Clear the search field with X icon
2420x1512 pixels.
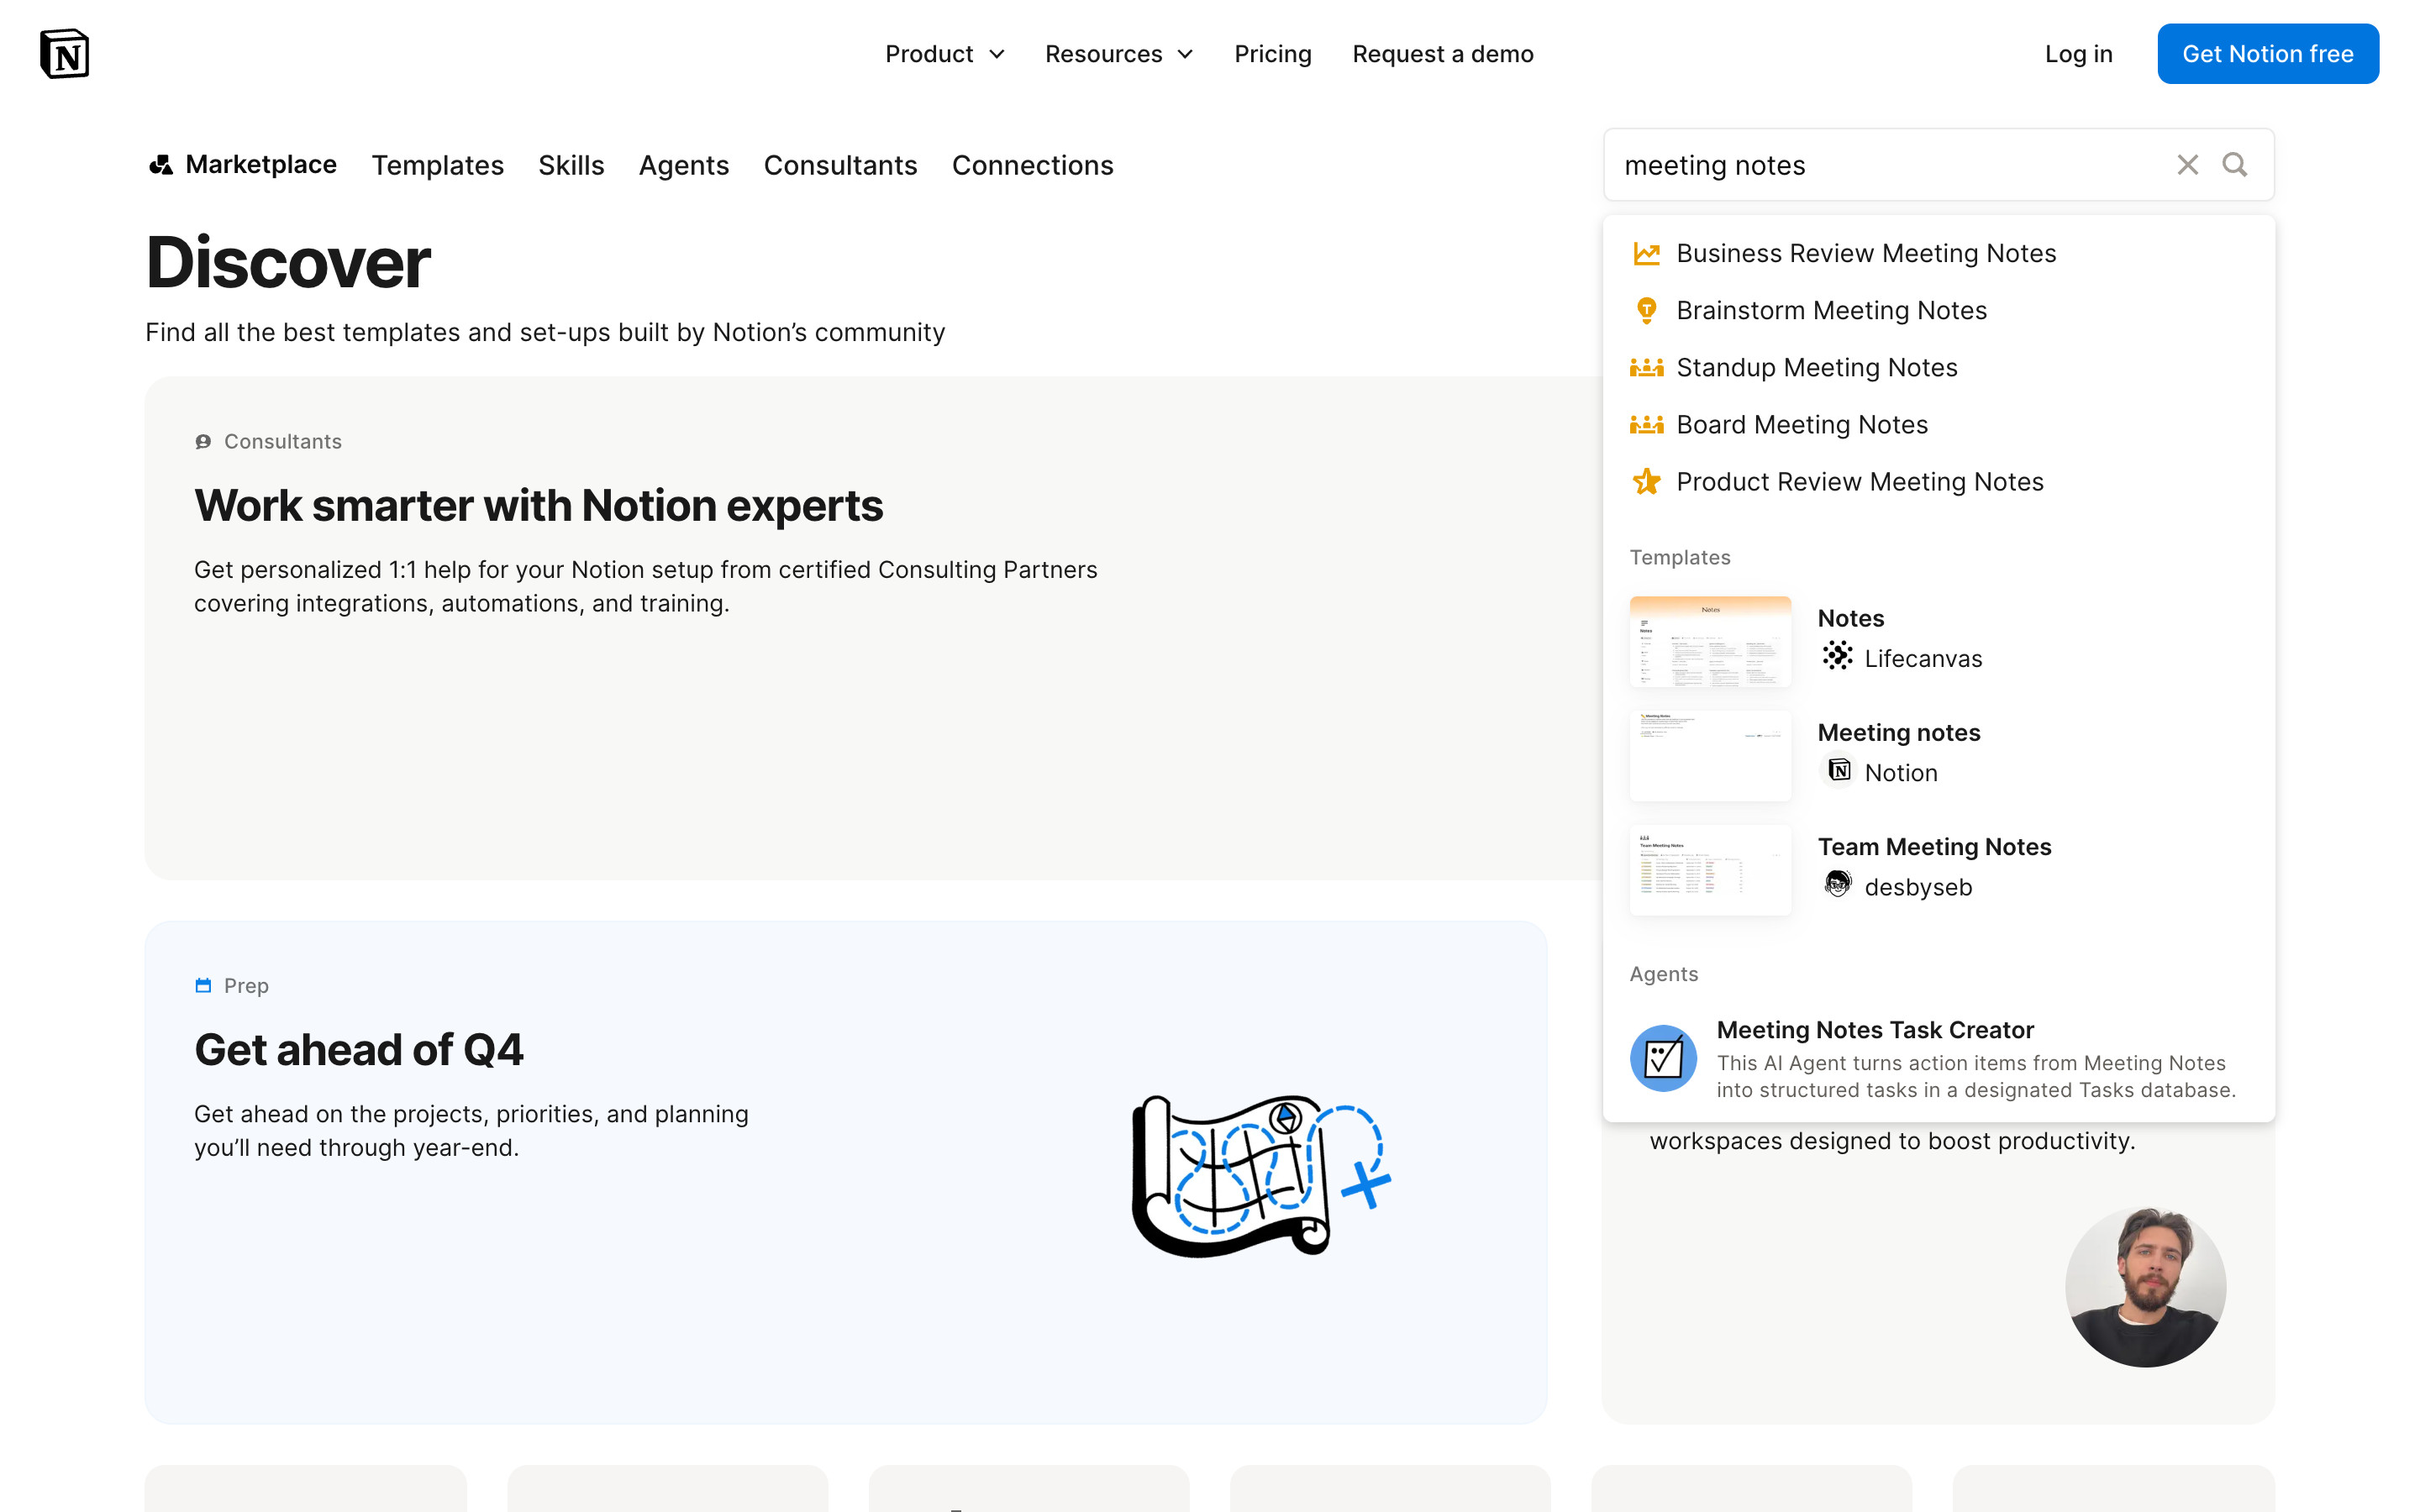[x=2187, y=165]
